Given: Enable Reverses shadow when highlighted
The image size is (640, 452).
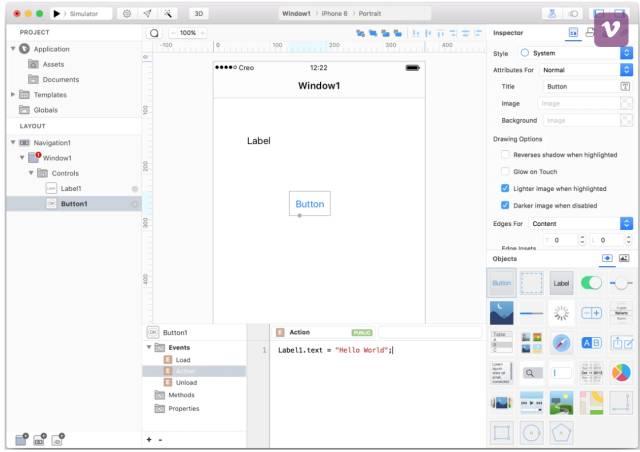Looking at the screenshot, I should [x=505, y=155].
